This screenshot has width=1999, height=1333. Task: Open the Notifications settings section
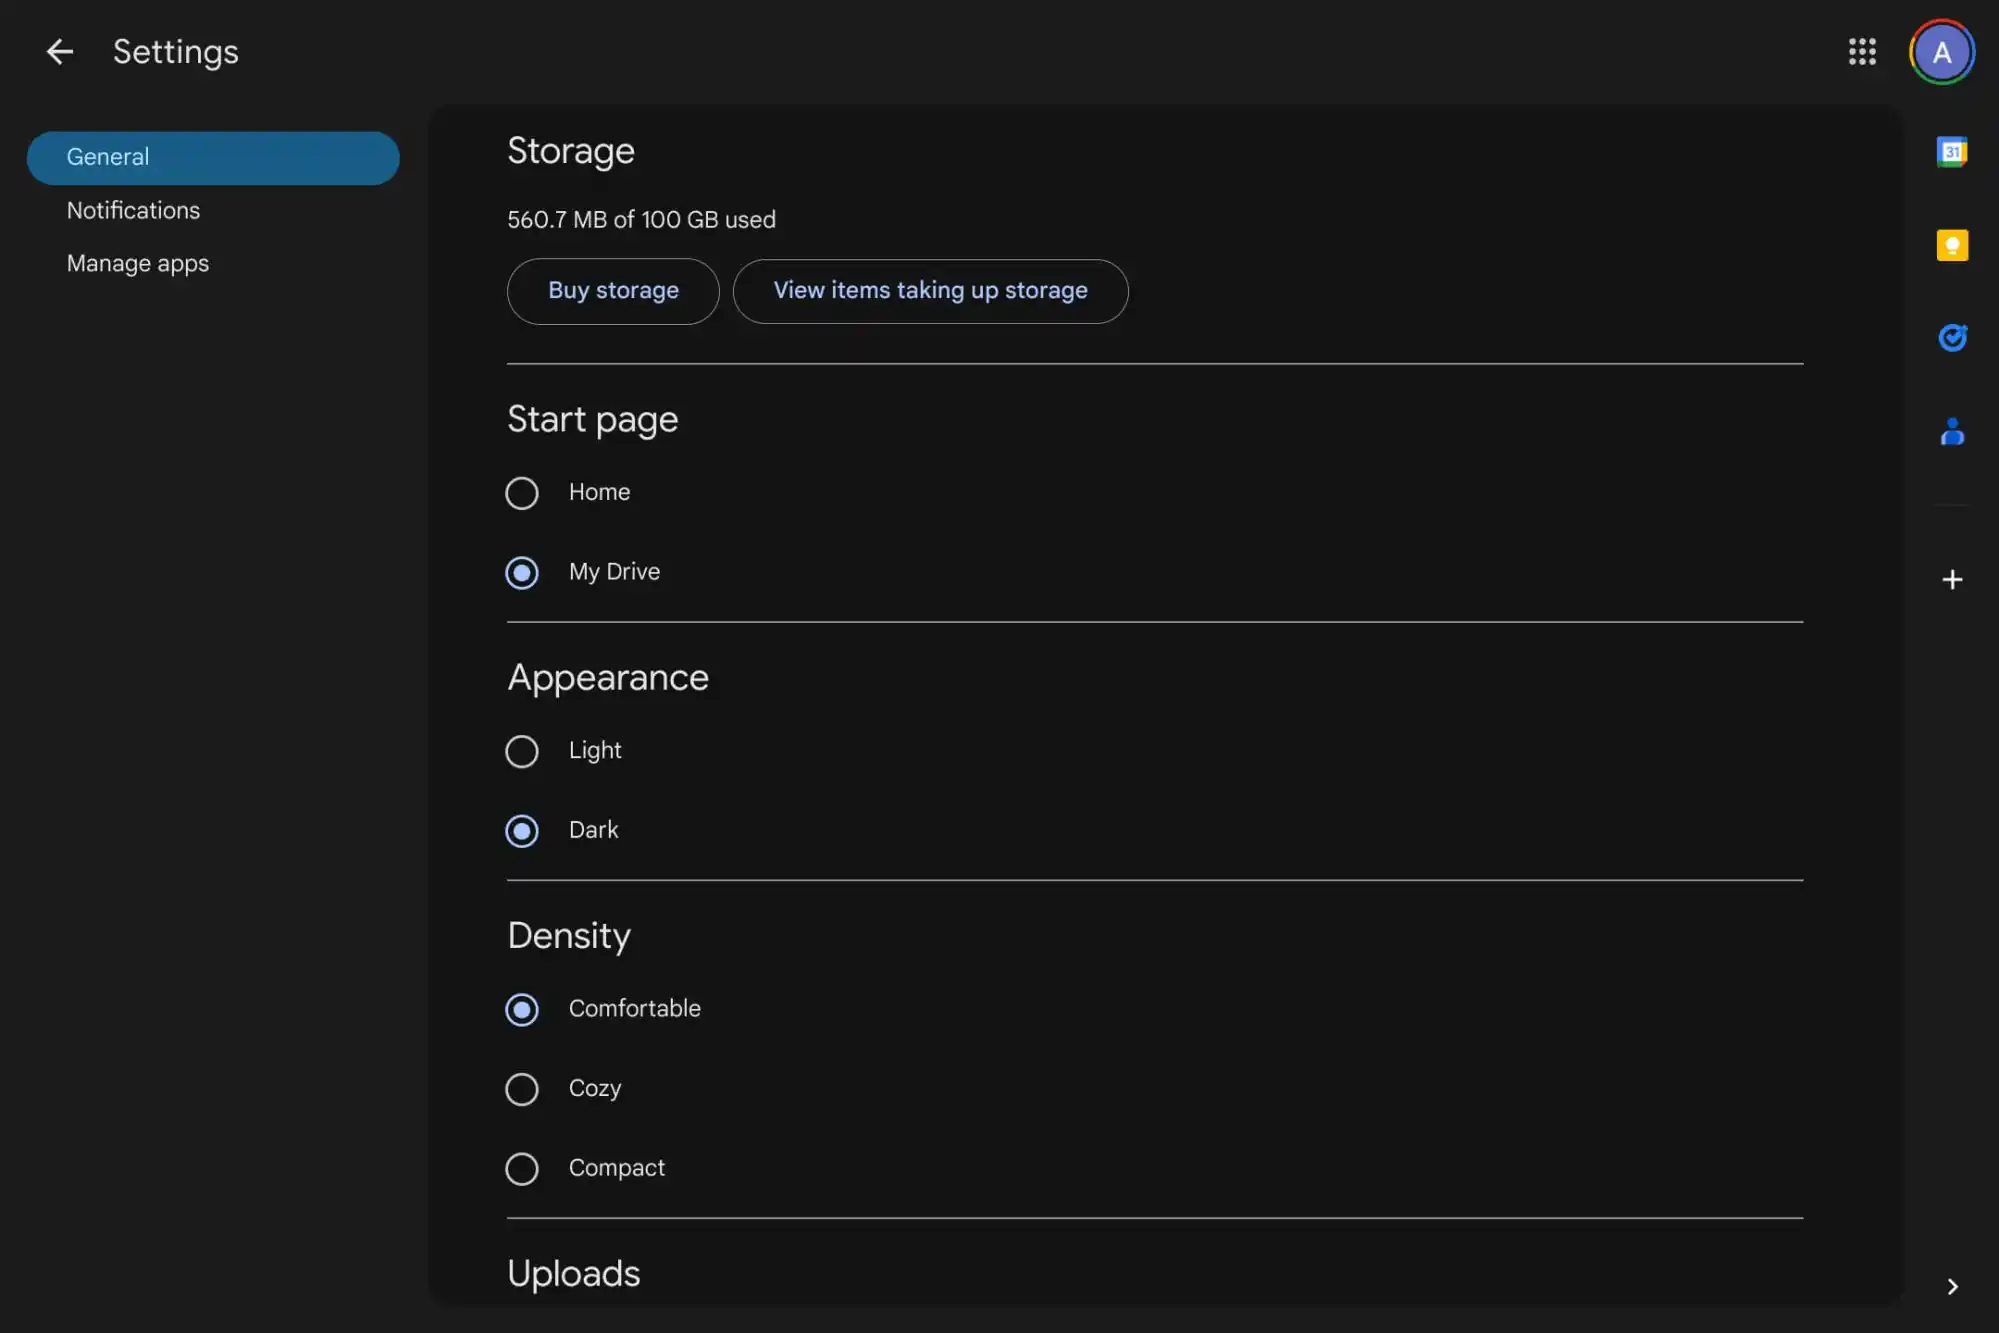[x=132, y=210]
